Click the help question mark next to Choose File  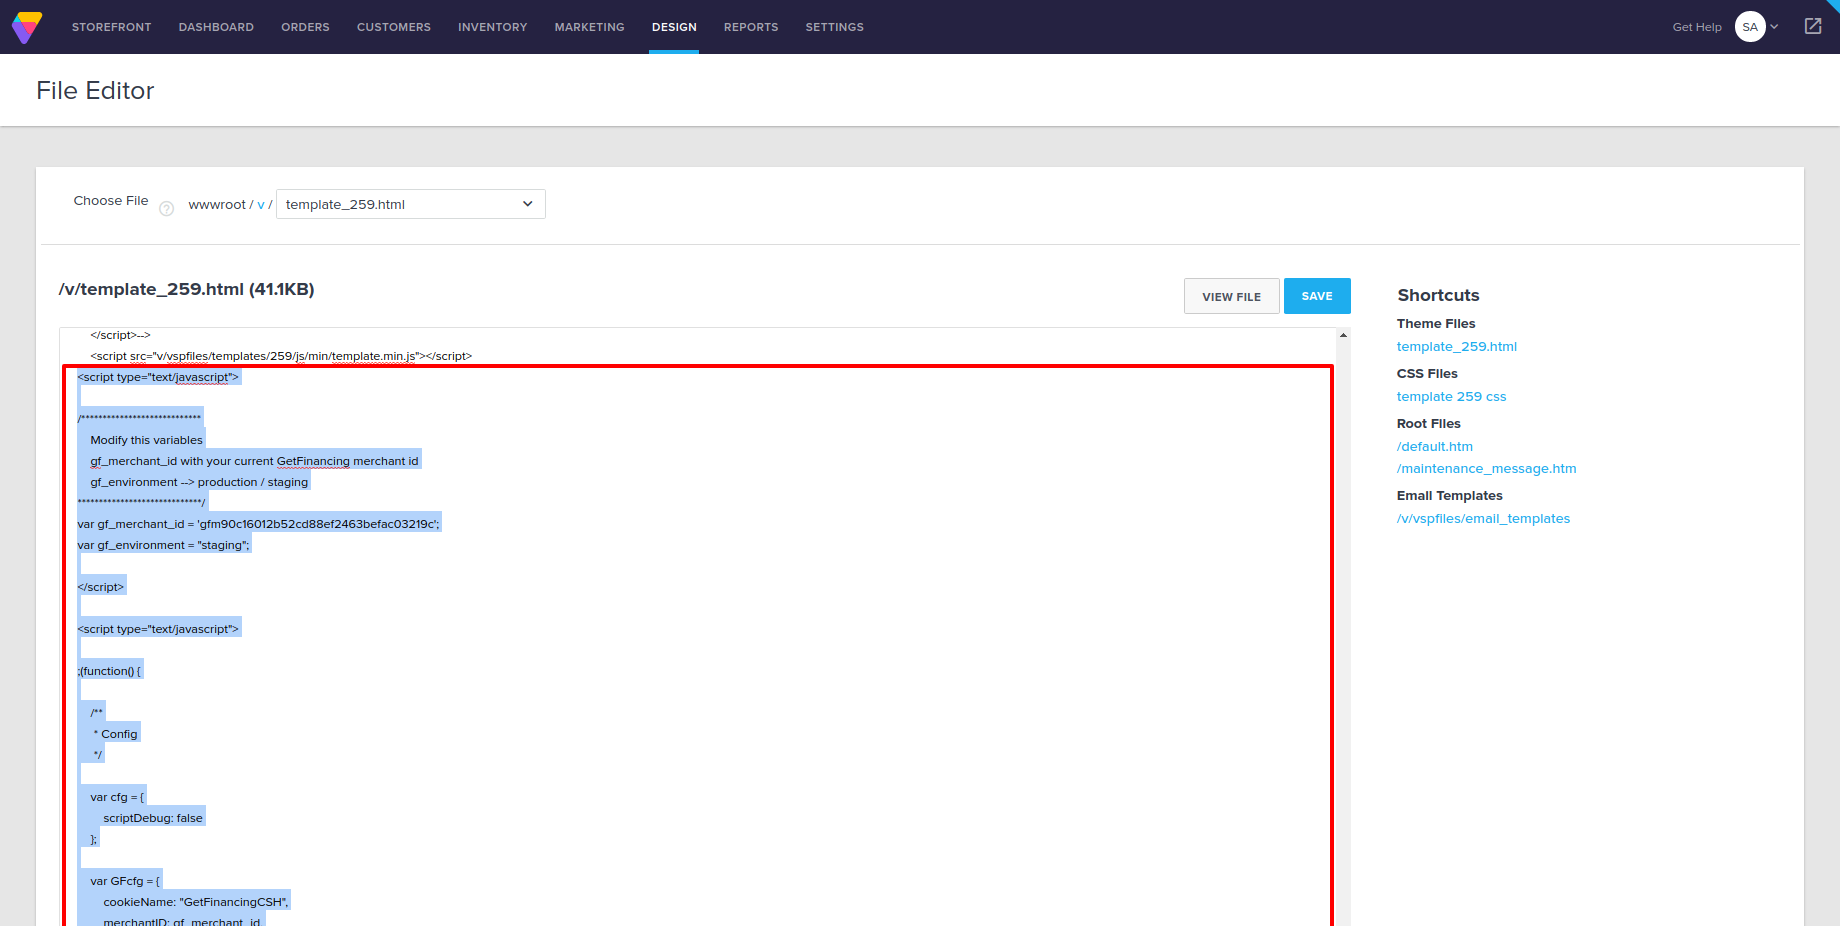click(x=167, y=208)
